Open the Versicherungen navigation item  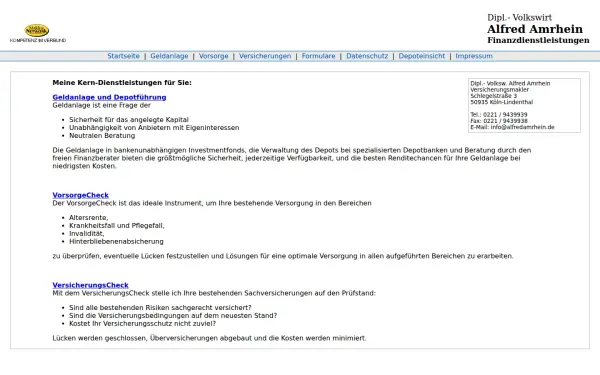click(x=265, y=56)
